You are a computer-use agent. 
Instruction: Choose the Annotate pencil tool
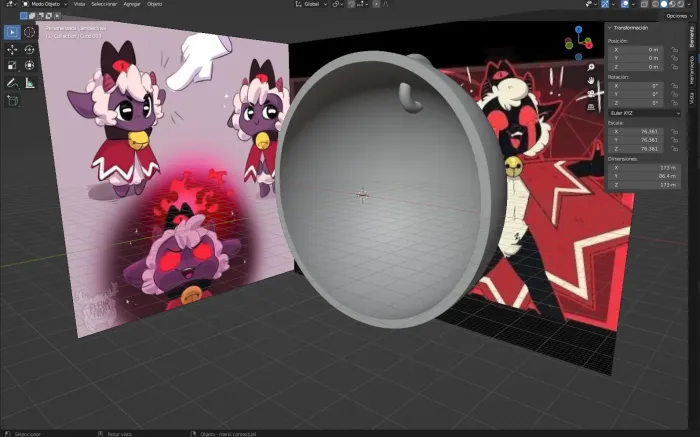coord(12,83)
